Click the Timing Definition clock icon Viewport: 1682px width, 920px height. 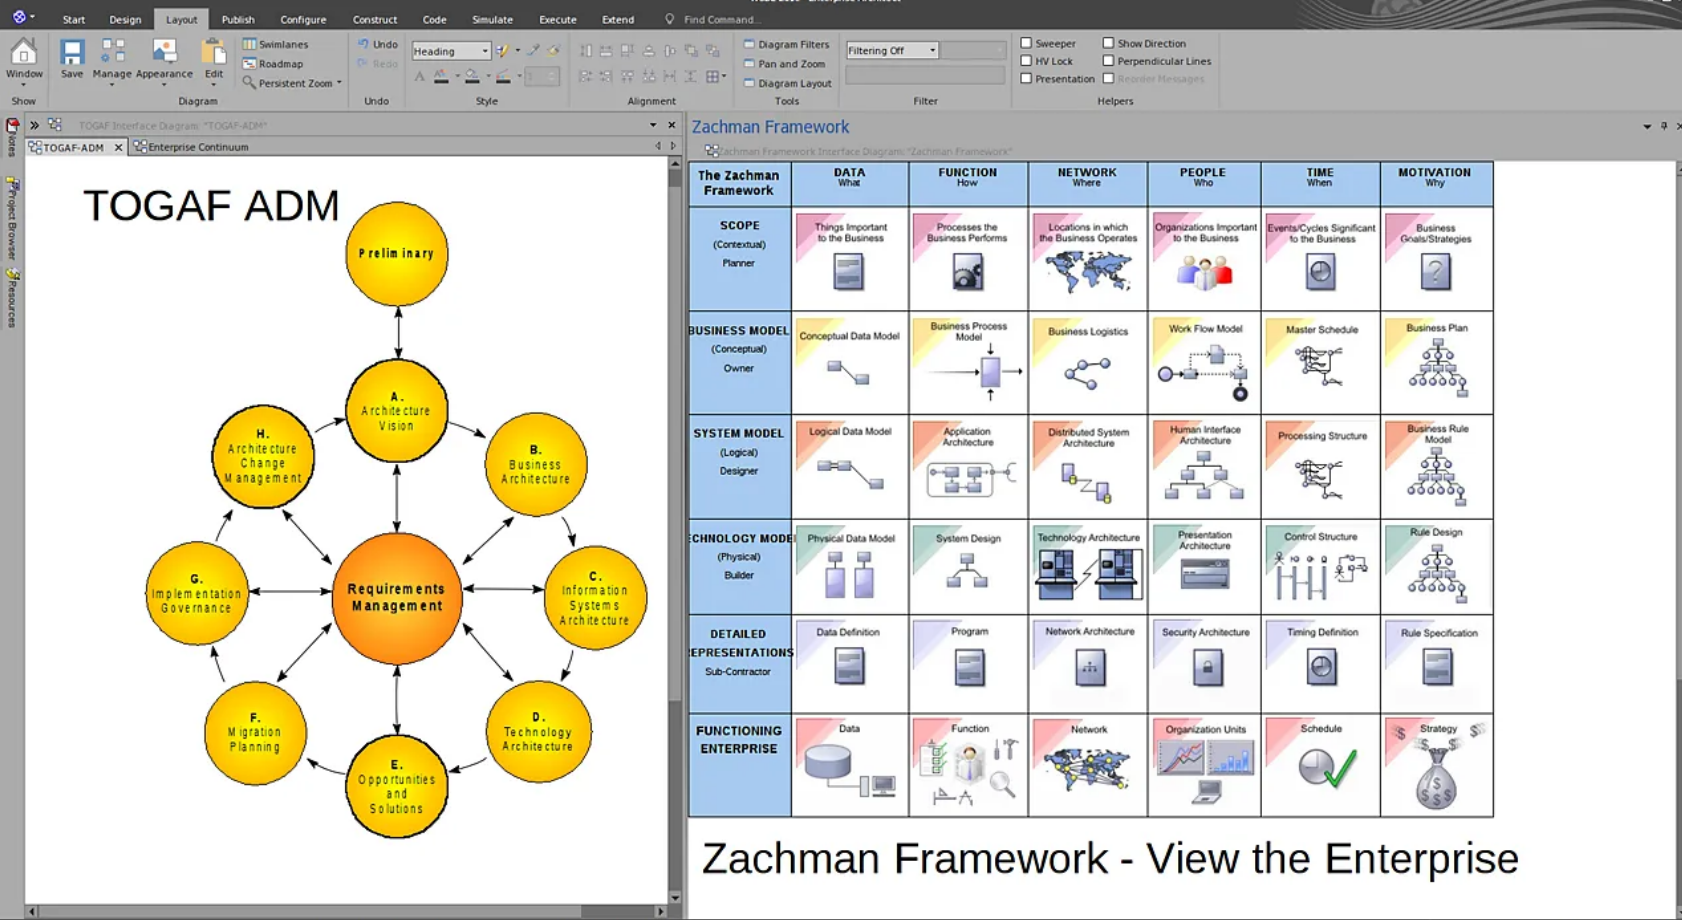[1321, 667]
